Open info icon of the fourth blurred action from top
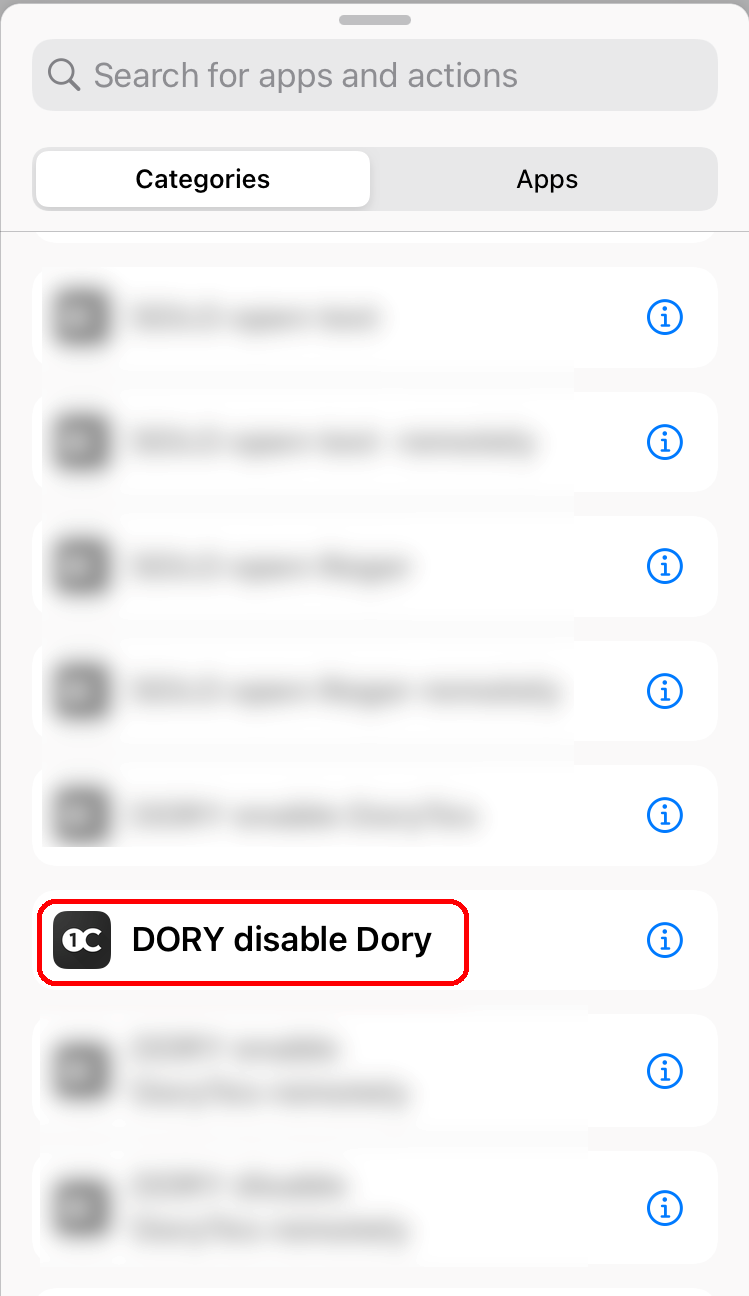749x1296 pixels. [664, 691]
